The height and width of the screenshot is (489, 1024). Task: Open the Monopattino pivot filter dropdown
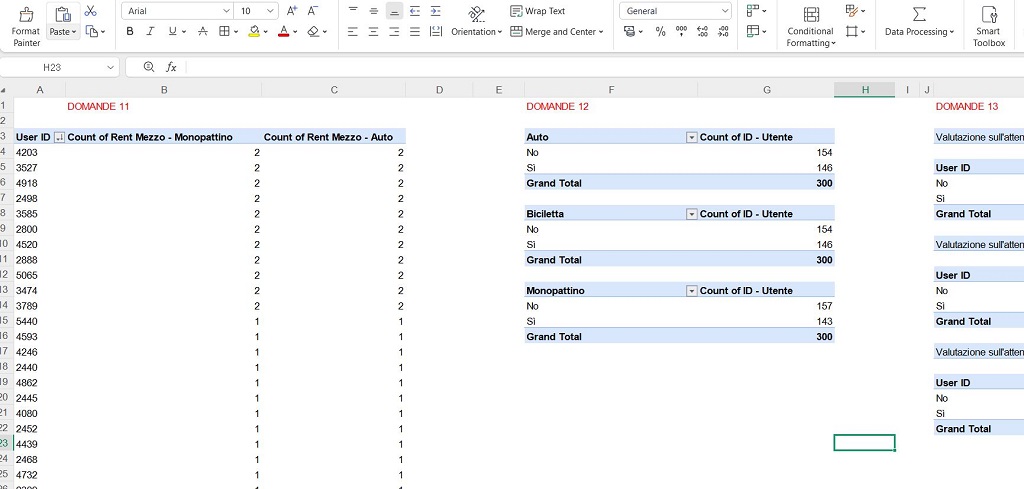[692, 291]
